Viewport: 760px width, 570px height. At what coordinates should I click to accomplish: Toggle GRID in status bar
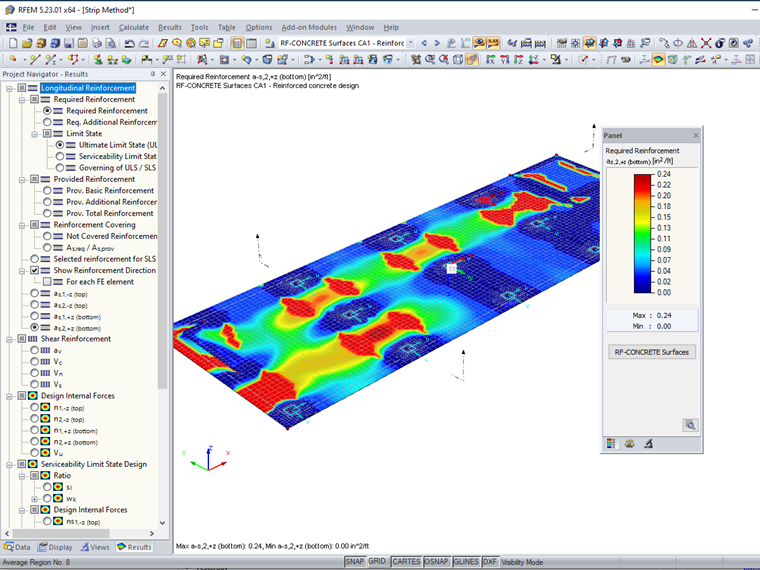pyautogui.click(x=377, y=561)
